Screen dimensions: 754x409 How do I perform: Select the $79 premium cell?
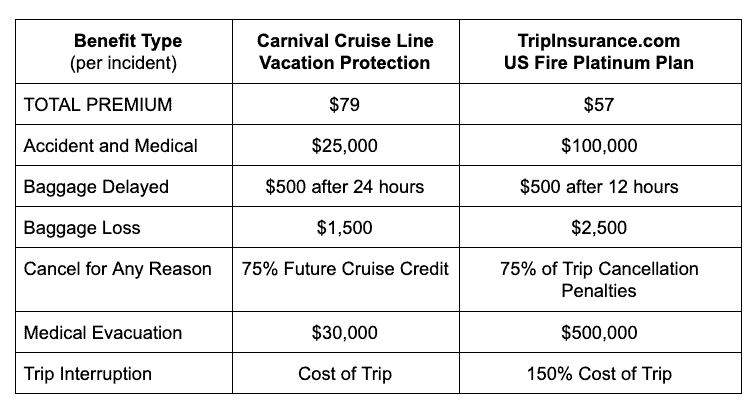(x=346, y=104)
